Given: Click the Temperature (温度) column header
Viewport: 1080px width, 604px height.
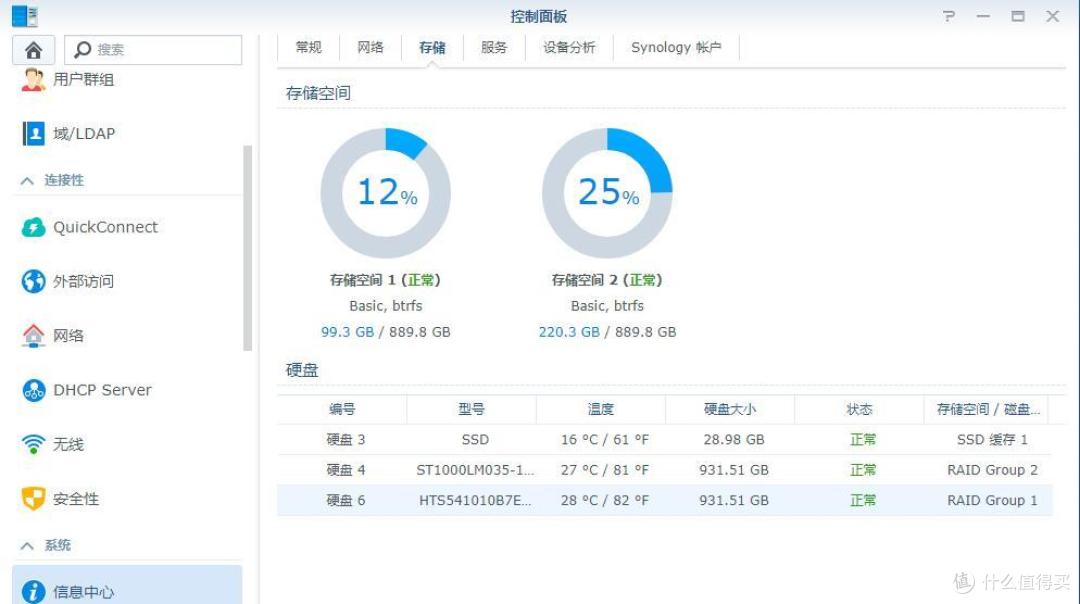Looking at the screenshot, I should click(601, 409).
